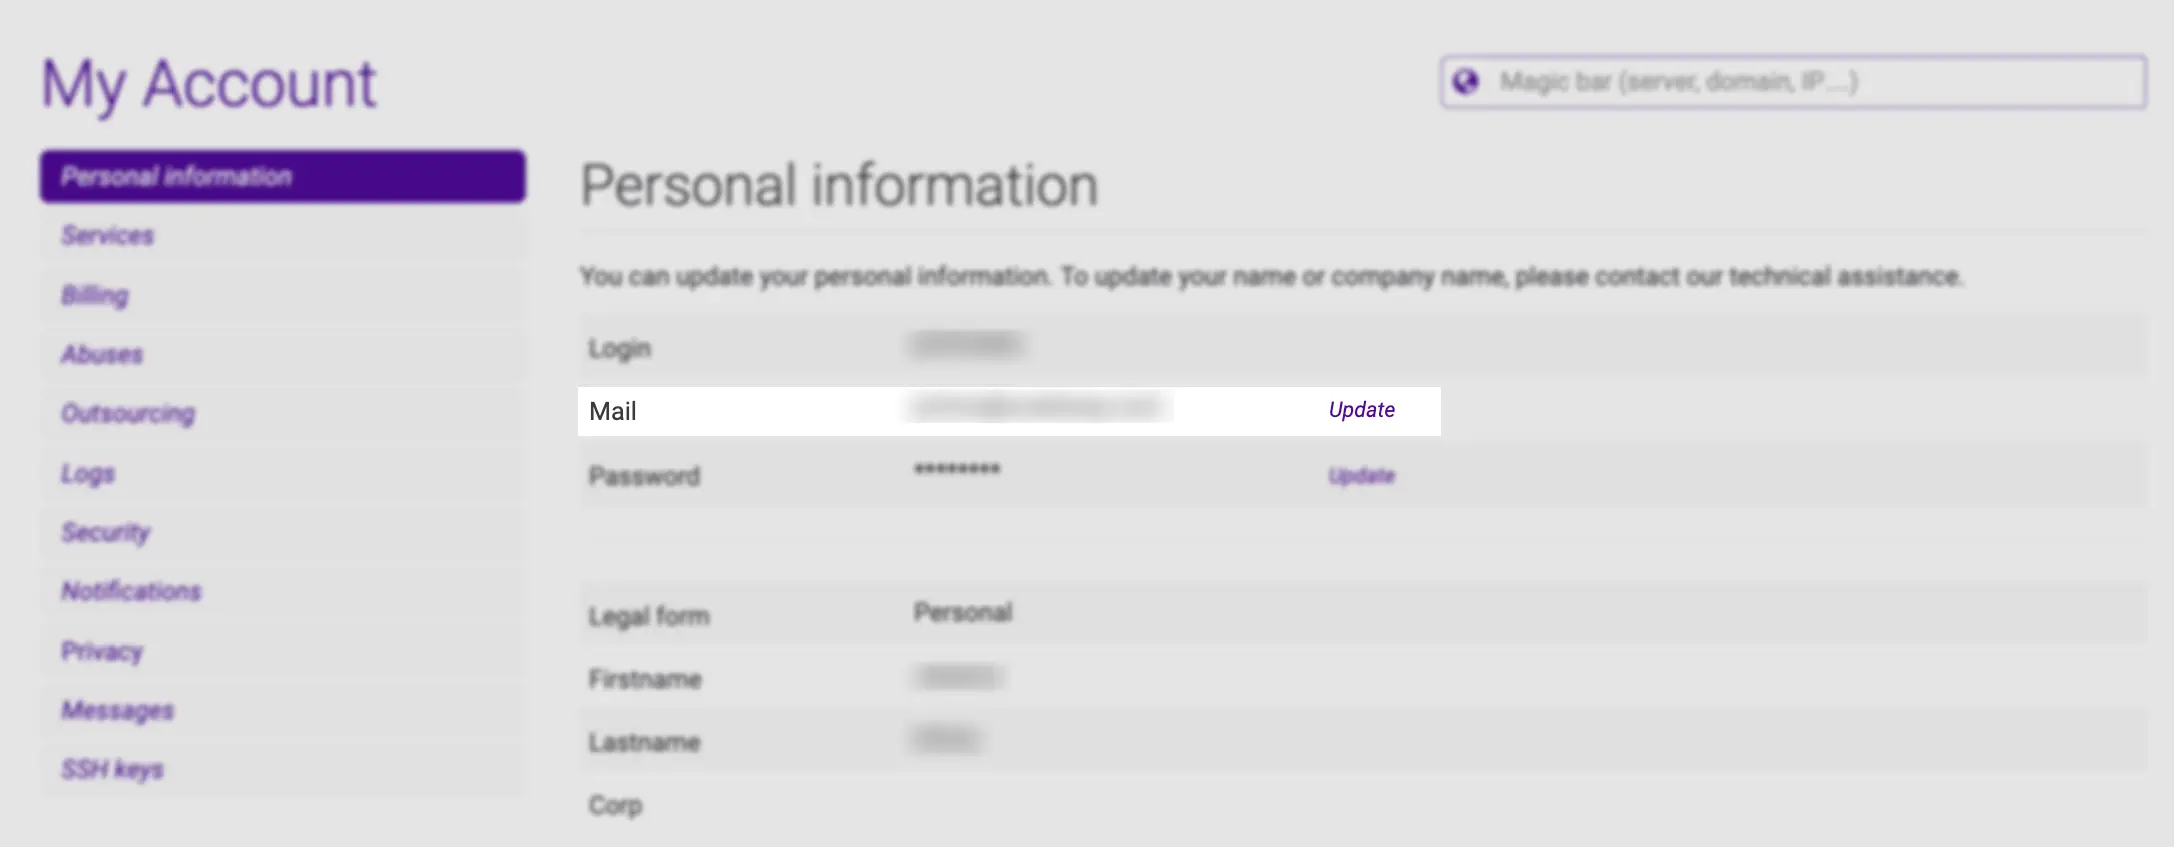Screen dimensions: 2175x847
Task: Open Logs in the account menu
Action: click(x=88, y=473)
